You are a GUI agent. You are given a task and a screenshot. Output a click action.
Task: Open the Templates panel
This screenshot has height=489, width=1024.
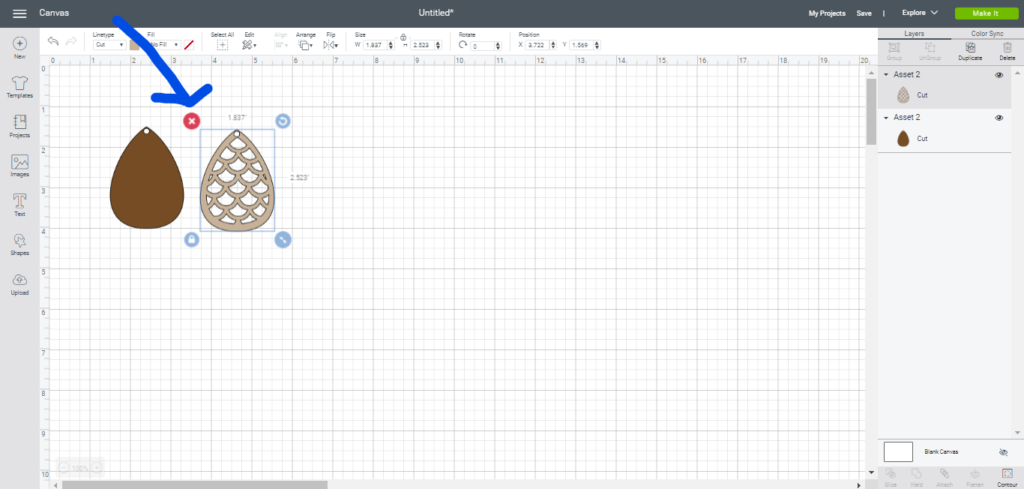[x=20, y=87]
